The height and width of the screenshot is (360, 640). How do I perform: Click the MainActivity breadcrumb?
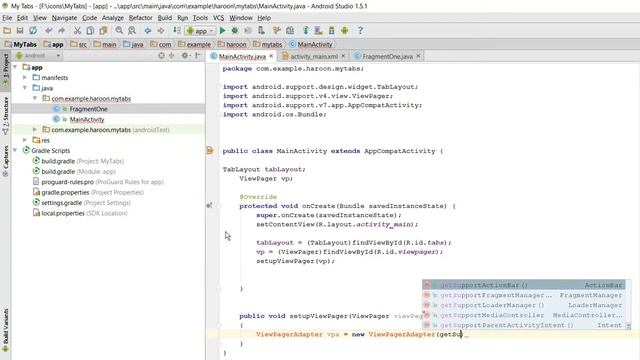tap(311, 44)
